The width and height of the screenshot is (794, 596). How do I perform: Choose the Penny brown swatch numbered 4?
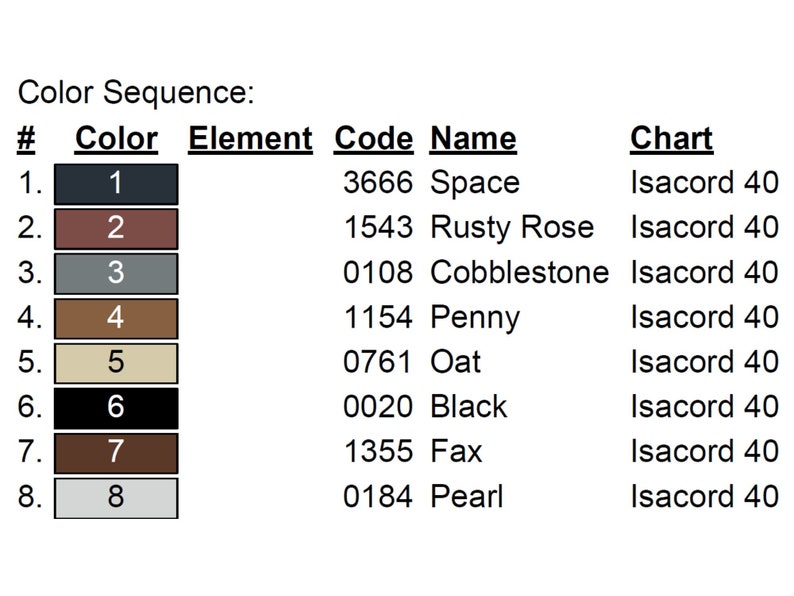(x=116, y=319)
